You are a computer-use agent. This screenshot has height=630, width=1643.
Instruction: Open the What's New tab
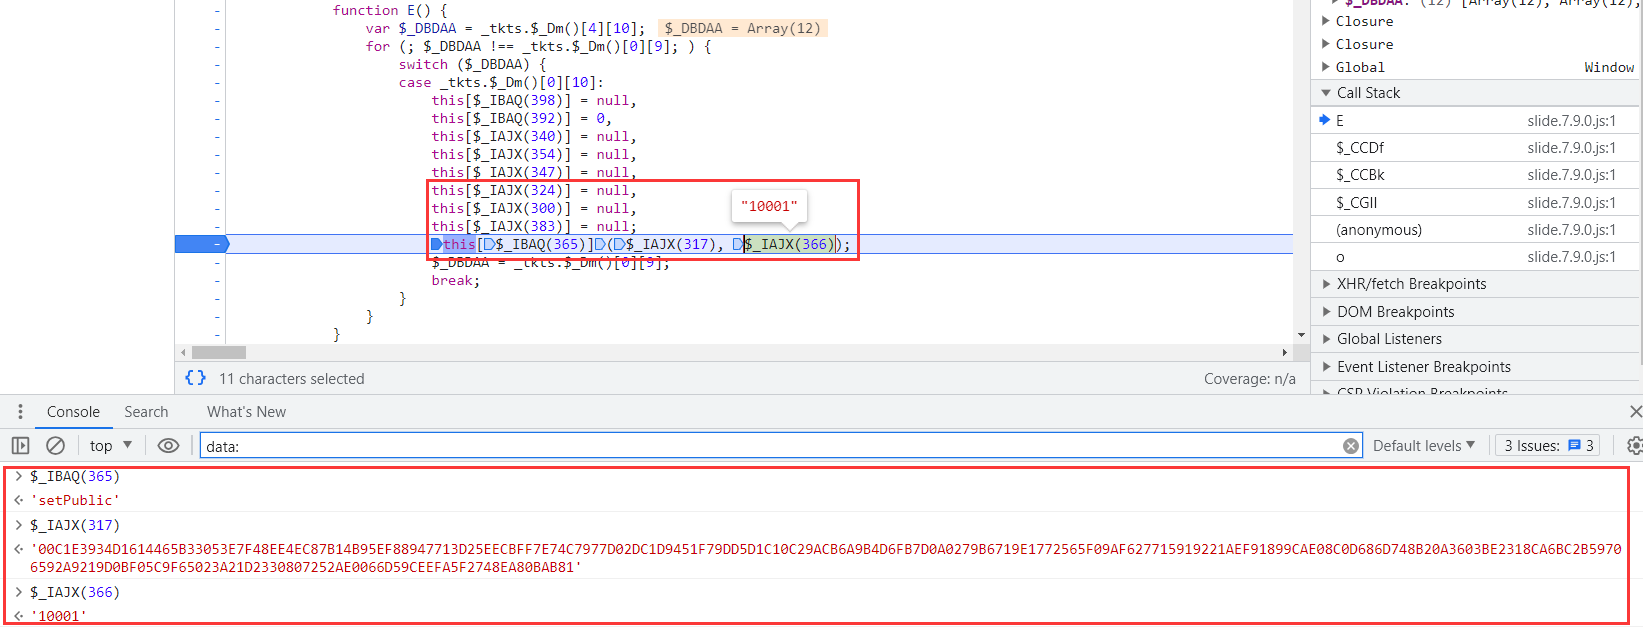(246, 412)
